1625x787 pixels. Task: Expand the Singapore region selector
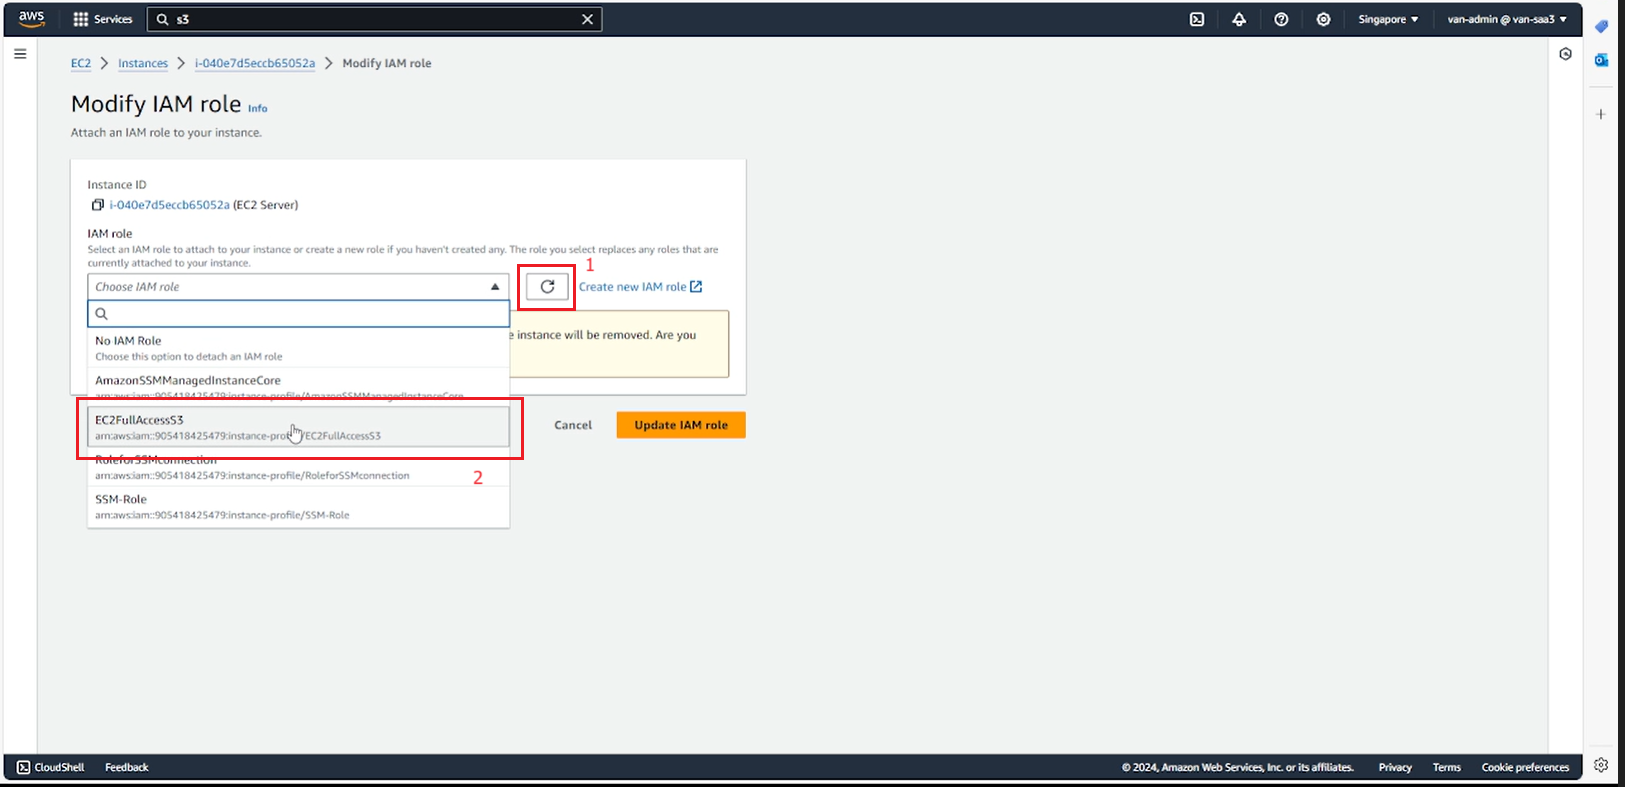point(1388,19)
